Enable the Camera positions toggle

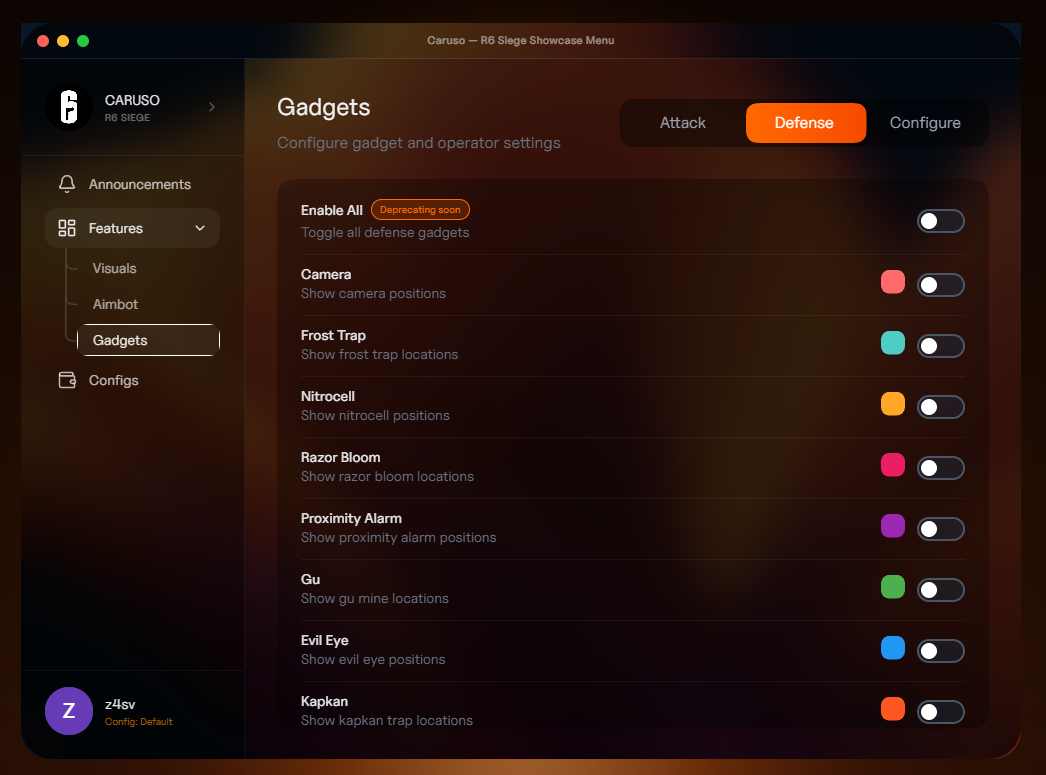[941, 285]
